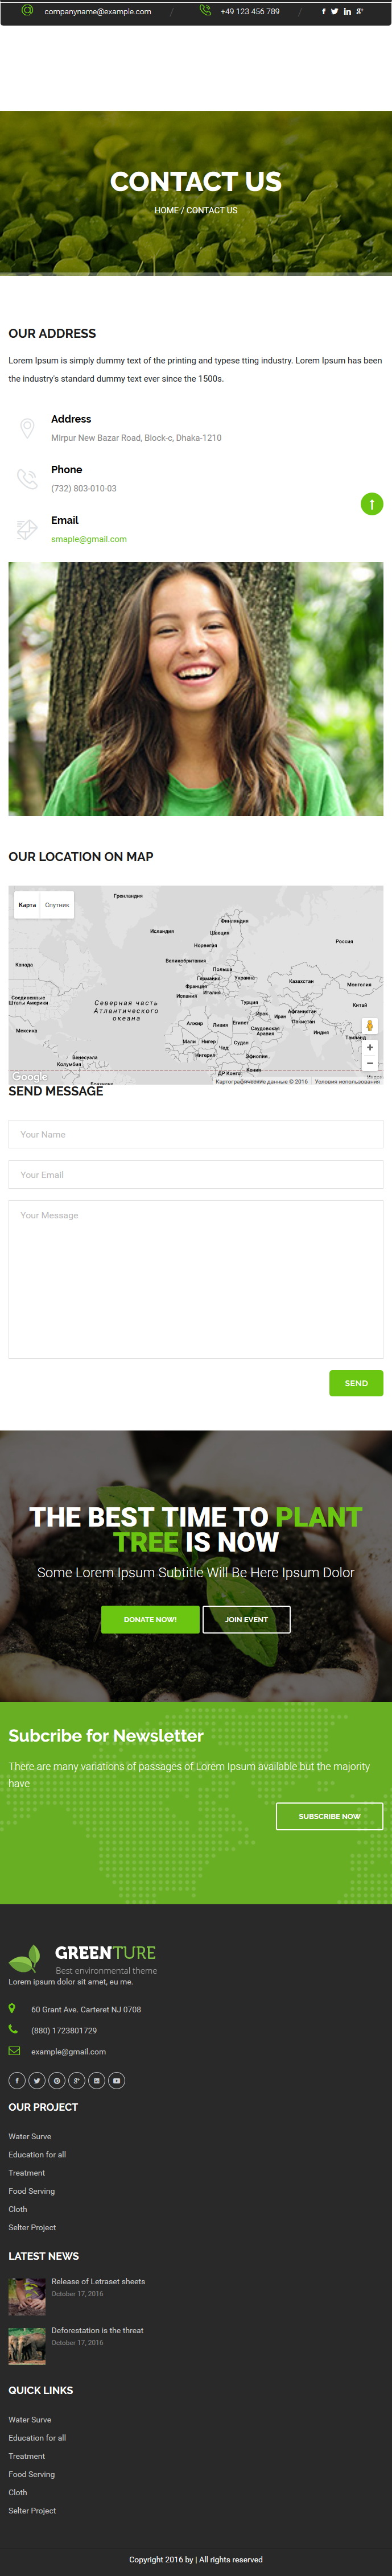This screenshot has width=392, height=2576.
Task: Click the Twitter icon in top bar
Action: pyautogui.click(x=334, y=12)
